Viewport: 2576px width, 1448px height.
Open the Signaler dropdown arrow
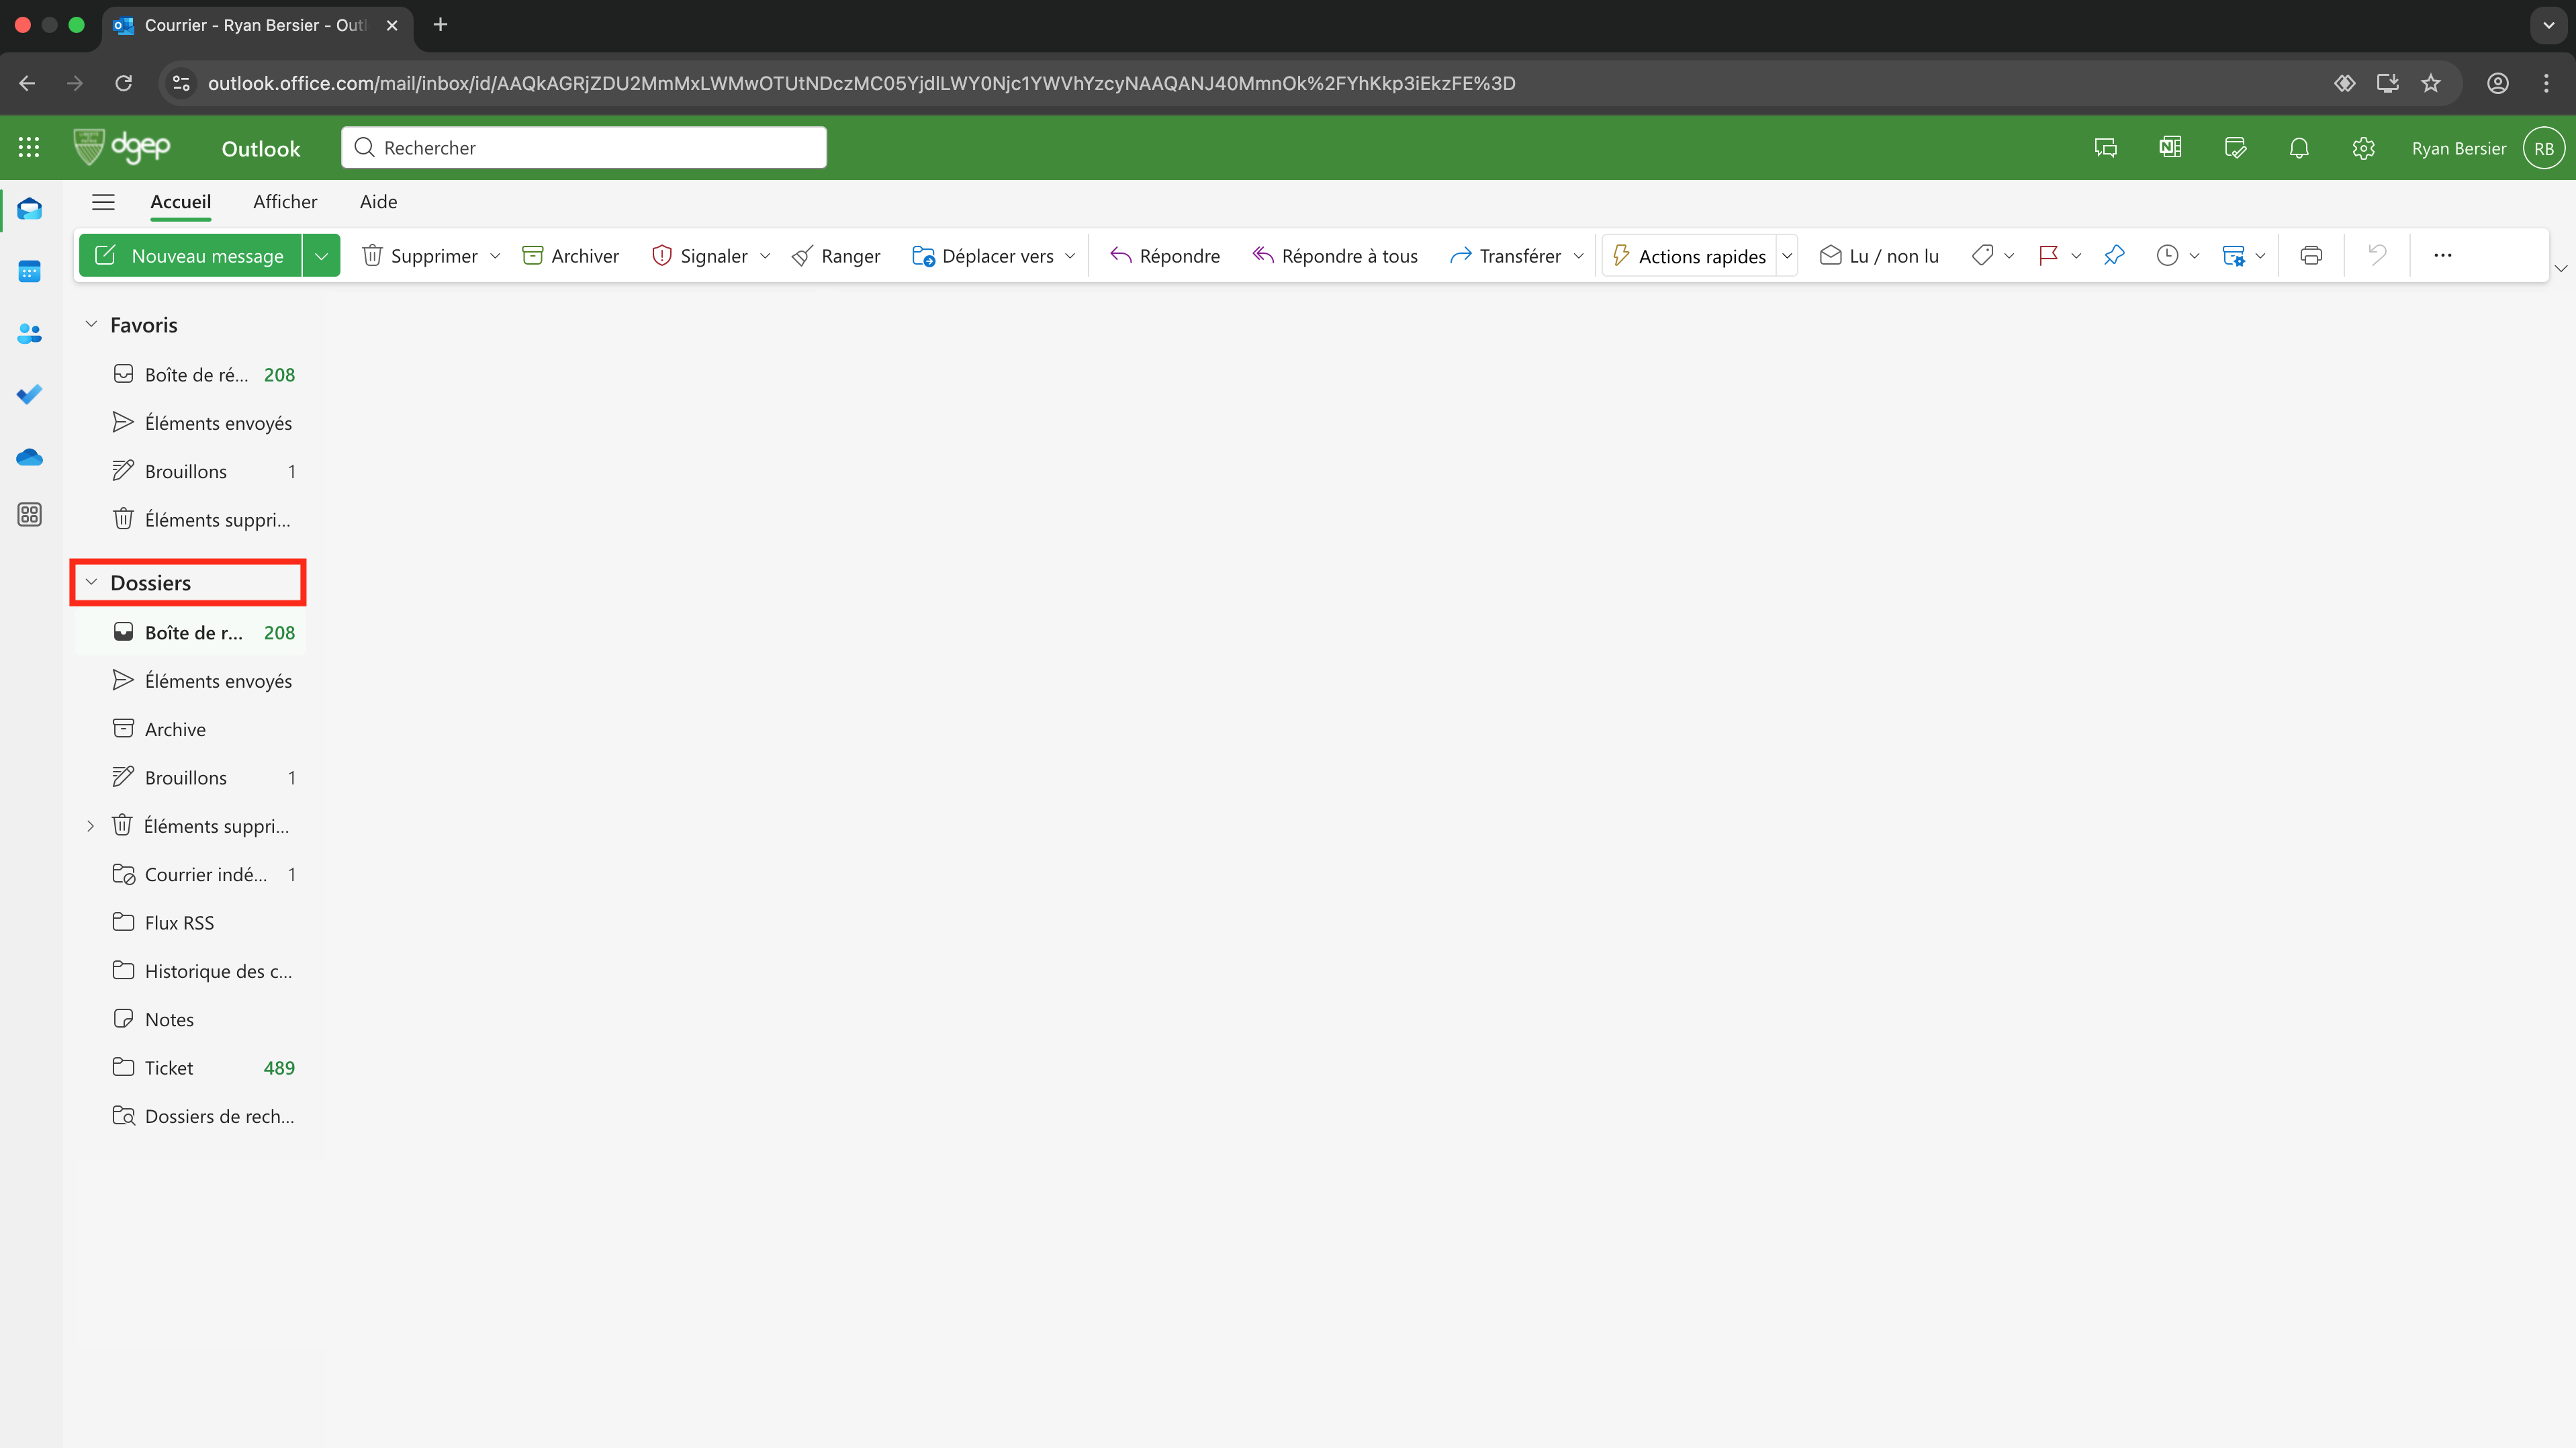click(765, 256)
